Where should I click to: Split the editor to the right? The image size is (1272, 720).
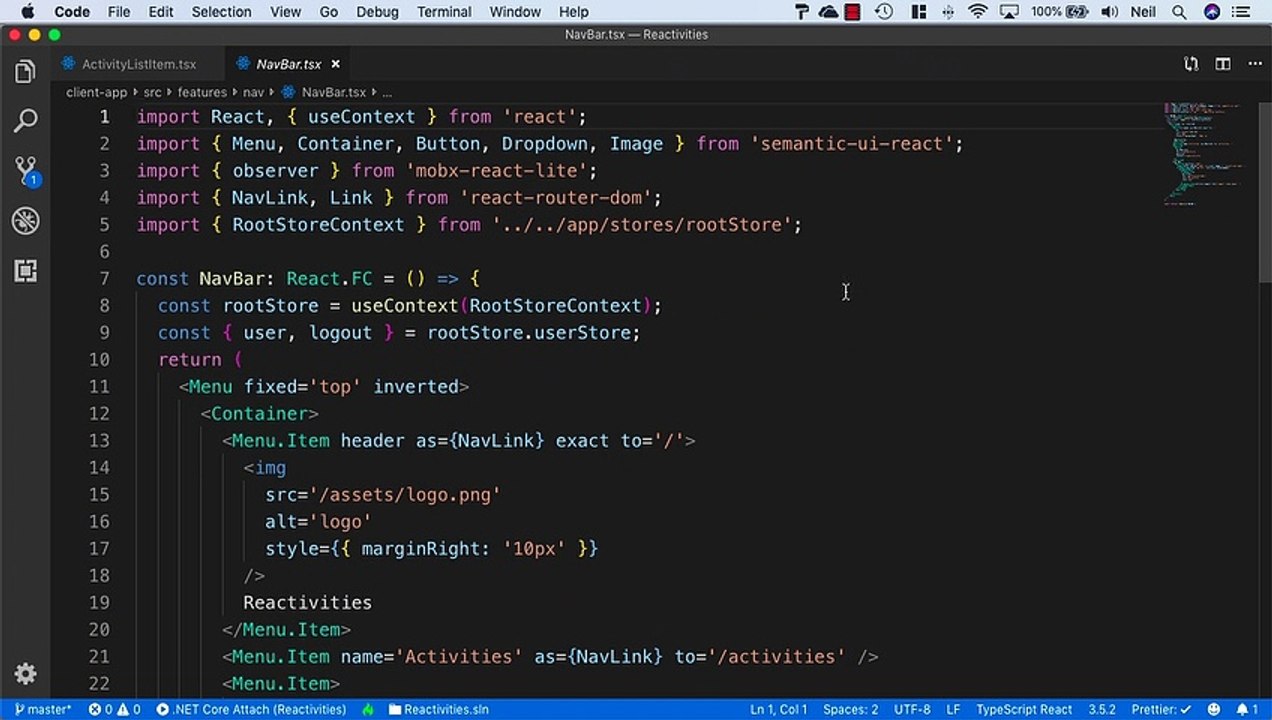point(1222,64)
